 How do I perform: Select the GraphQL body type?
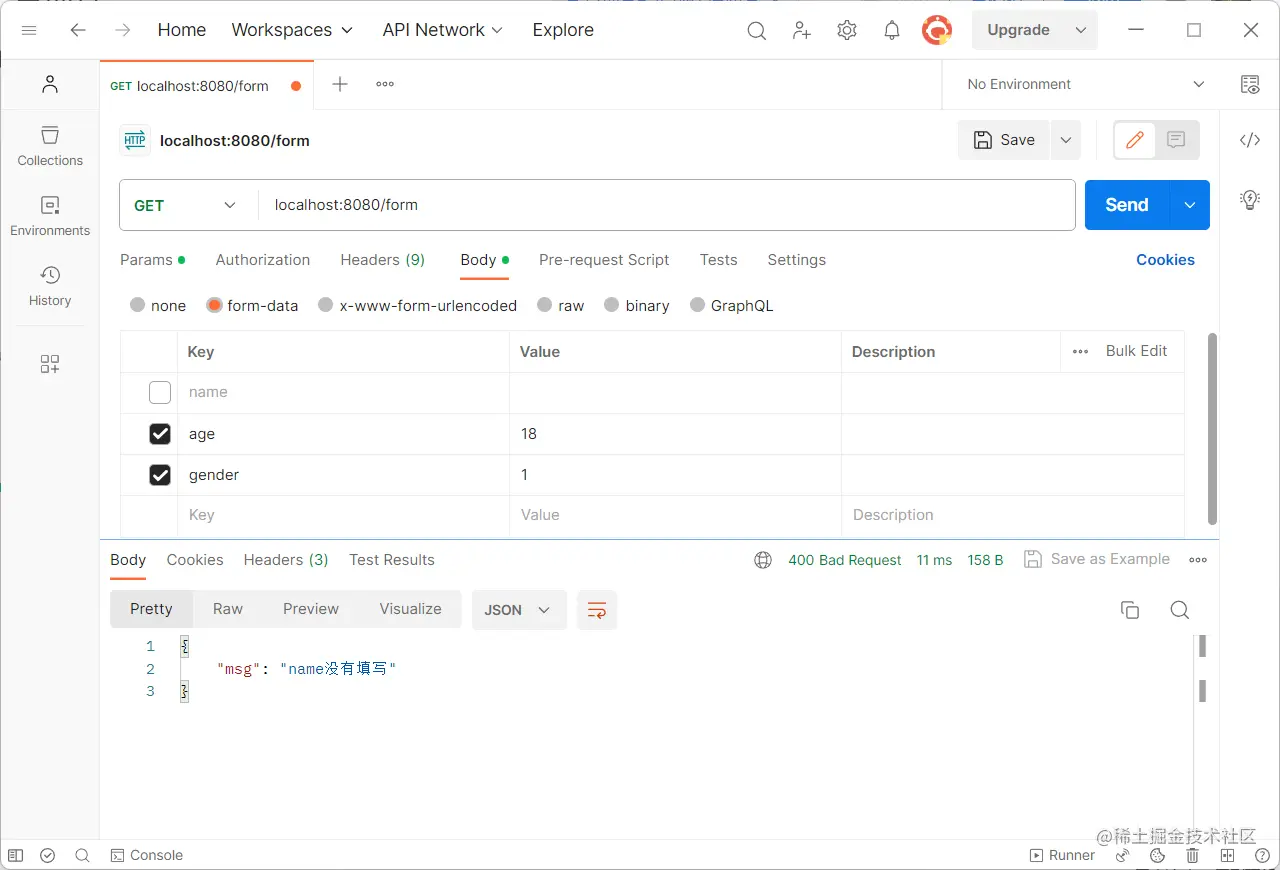[x=698, y=305]
